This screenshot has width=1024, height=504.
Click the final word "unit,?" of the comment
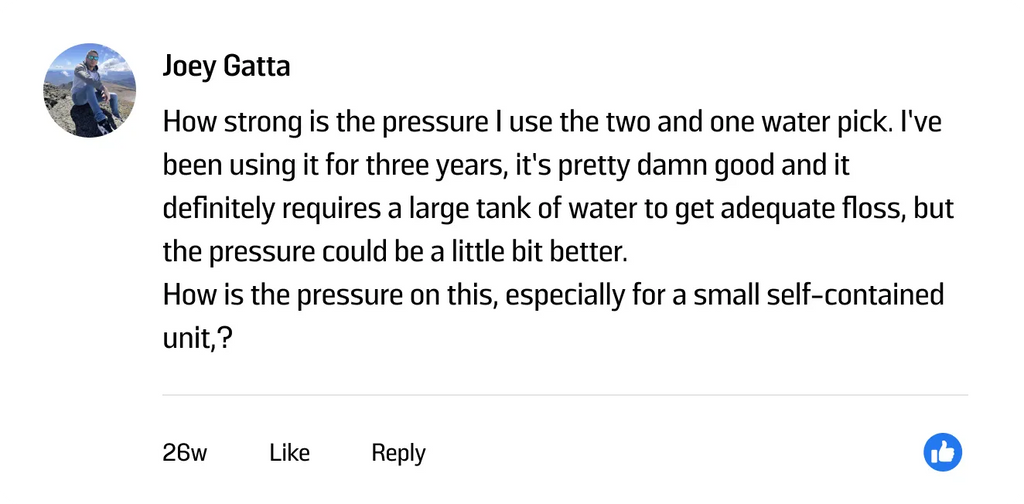pyautogui.click(x=197, y=340)
